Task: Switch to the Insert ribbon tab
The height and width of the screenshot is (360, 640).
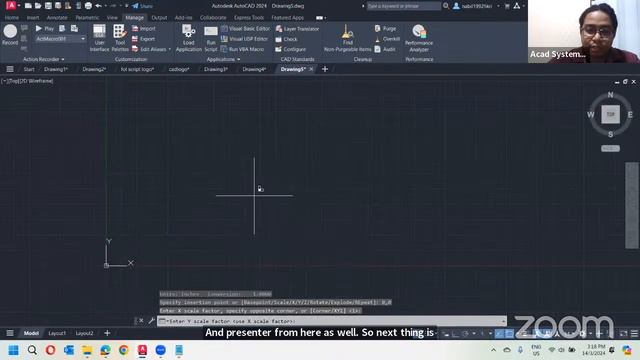Action: tap(33, 18)
